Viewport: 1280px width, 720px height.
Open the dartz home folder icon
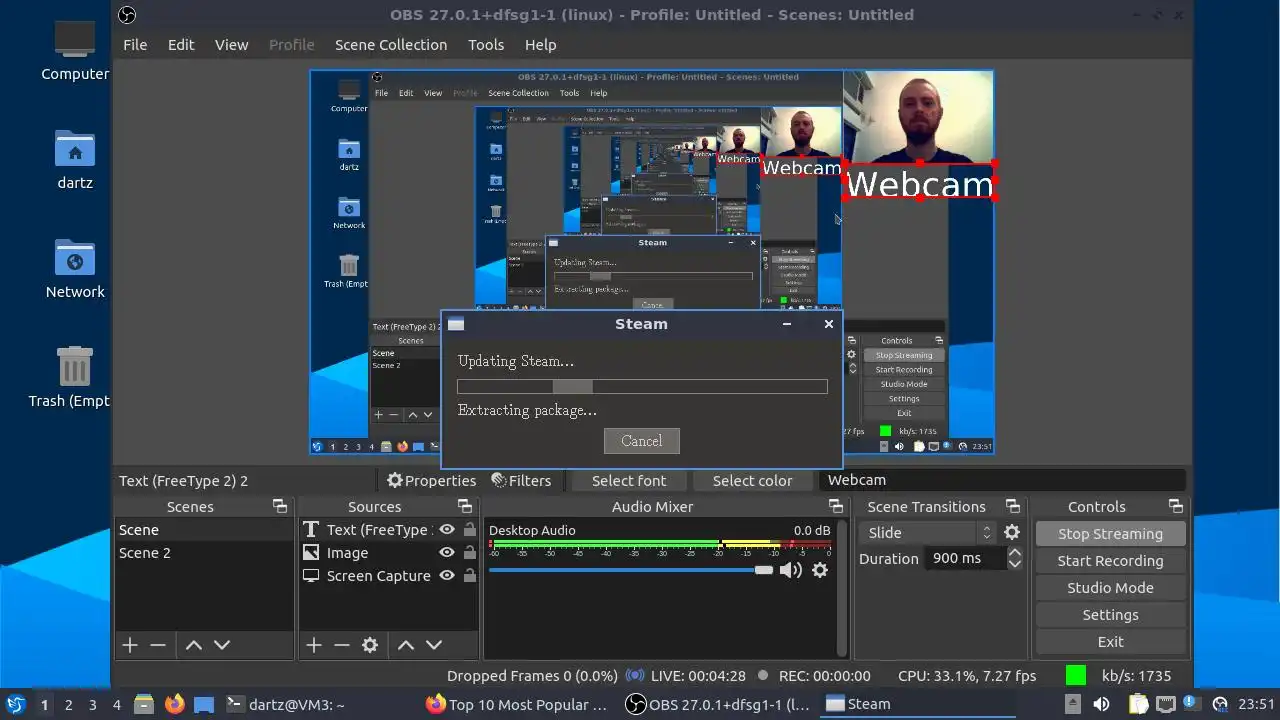click(75, 160)
